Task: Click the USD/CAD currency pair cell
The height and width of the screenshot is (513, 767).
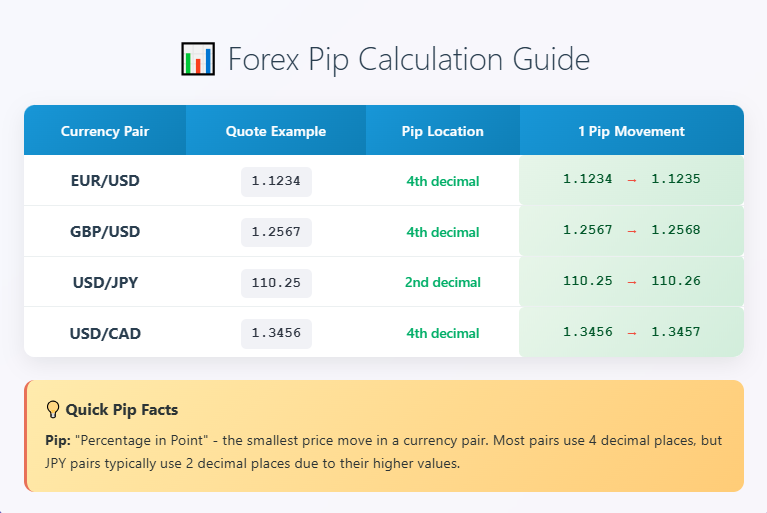Action: point(105,333)
